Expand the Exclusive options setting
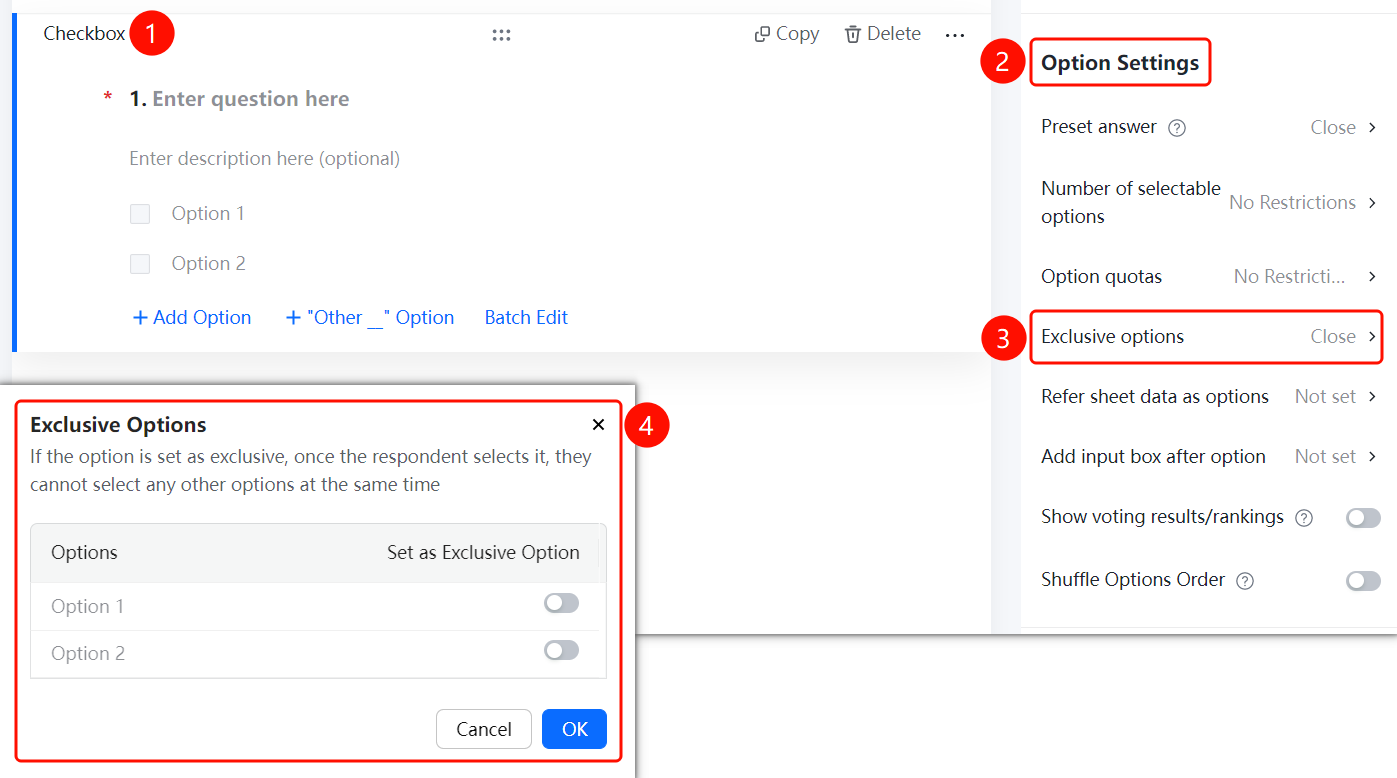Screen dimensions: 1397x778 (1207, 337)
